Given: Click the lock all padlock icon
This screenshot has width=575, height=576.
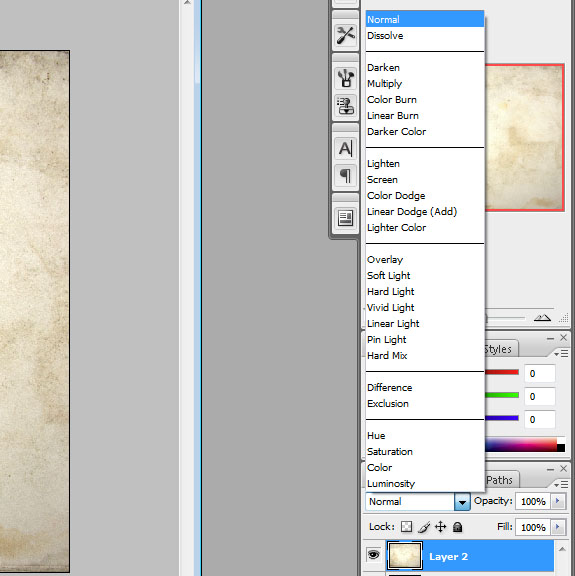Looking at the screenshot, I should coord(457,527).
